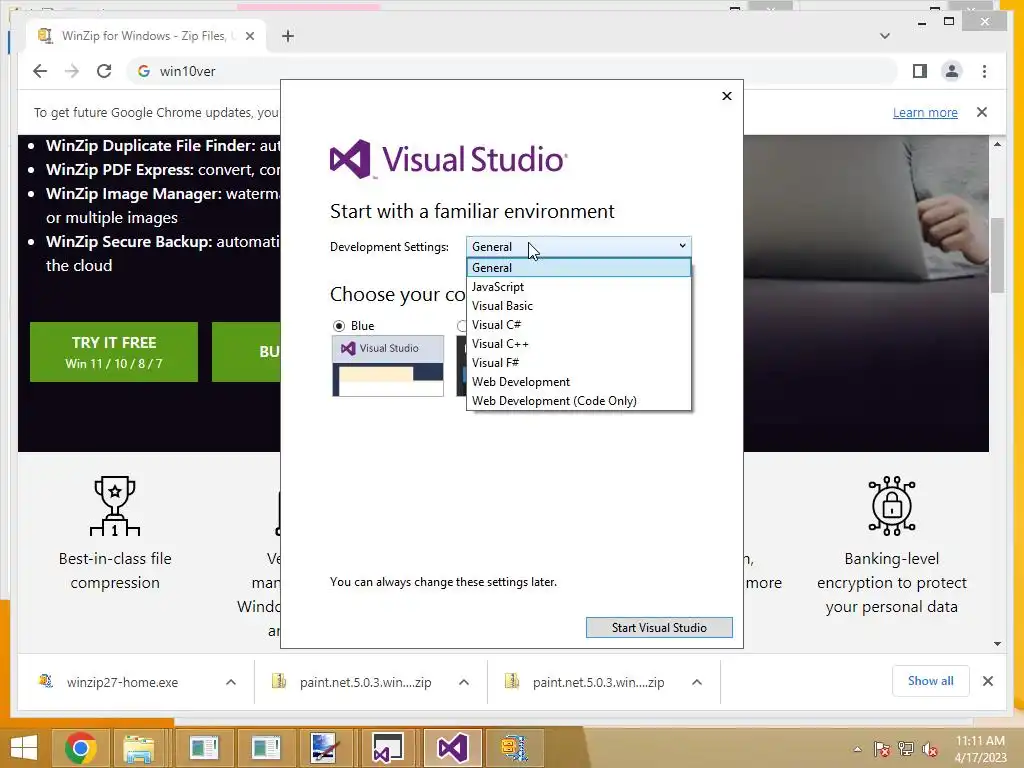The height and width of the screenshot is (768, 1024).
Task: Expand options for second paint.net zip download
Action: (697, 682)
